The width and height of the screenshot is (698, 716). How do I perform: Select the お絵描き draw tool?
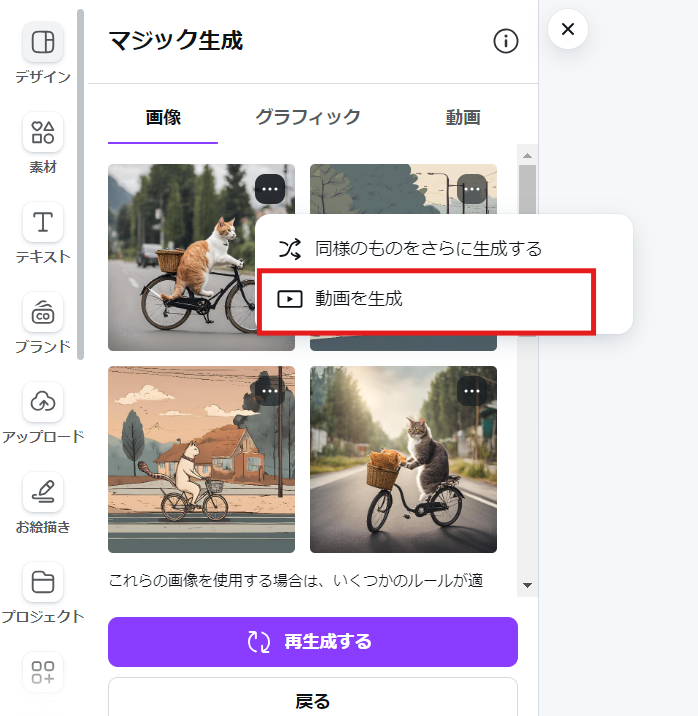pyautogui.click(x=42, y=492)
